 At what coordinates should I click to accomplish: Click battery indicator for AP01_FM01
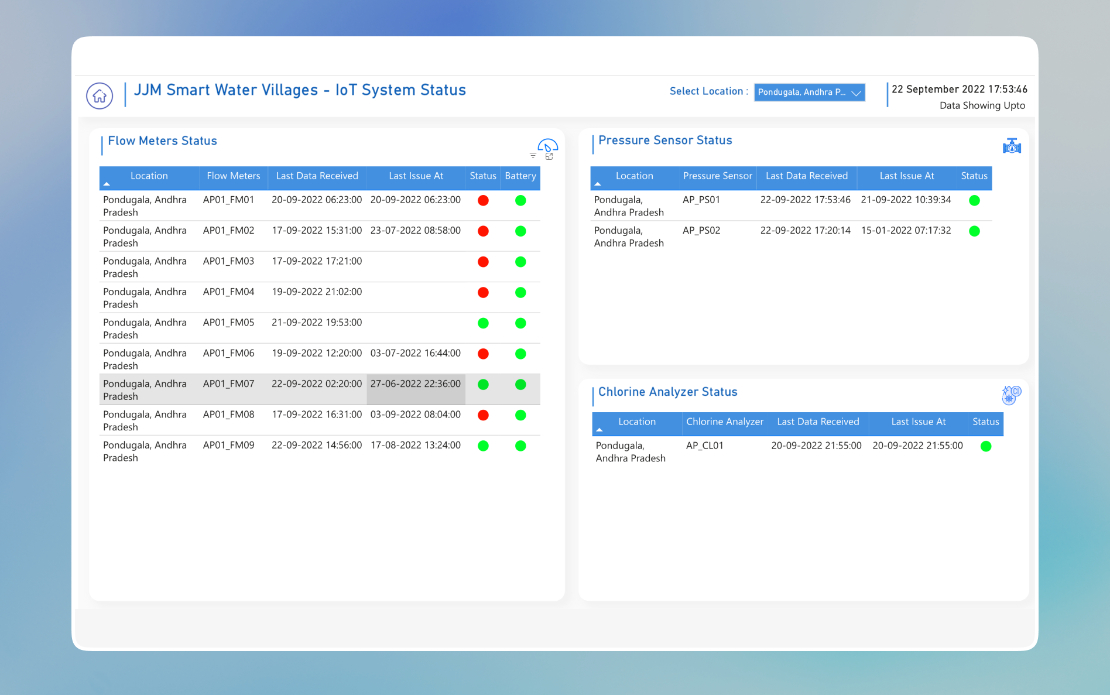pos(520,200)
